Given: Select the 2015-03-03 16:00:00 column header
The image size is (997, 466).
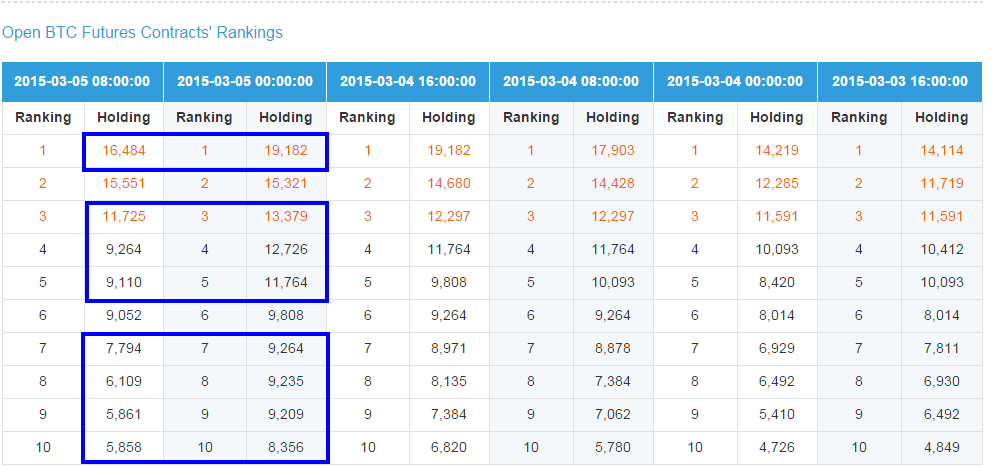Looking at the screenshot, I should pos(900,81).
